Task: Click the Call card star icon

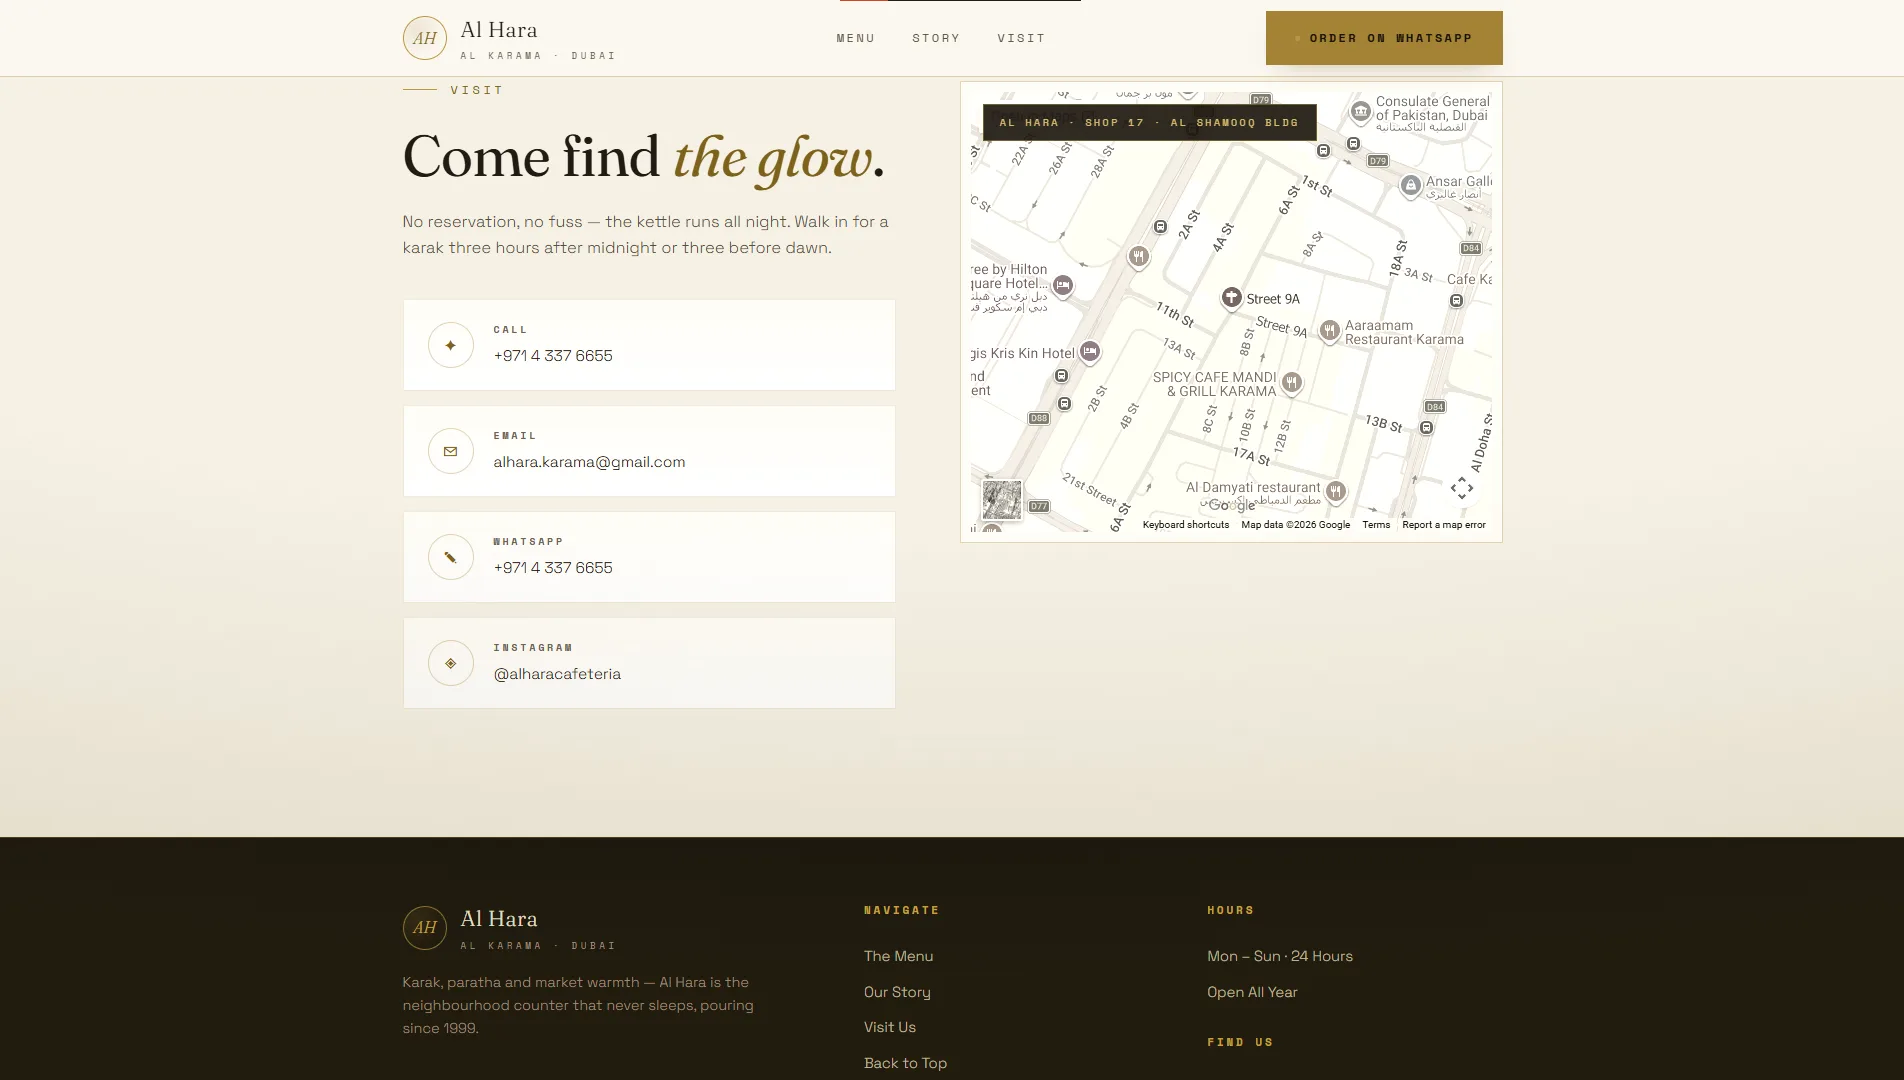Action: (451, 345)
